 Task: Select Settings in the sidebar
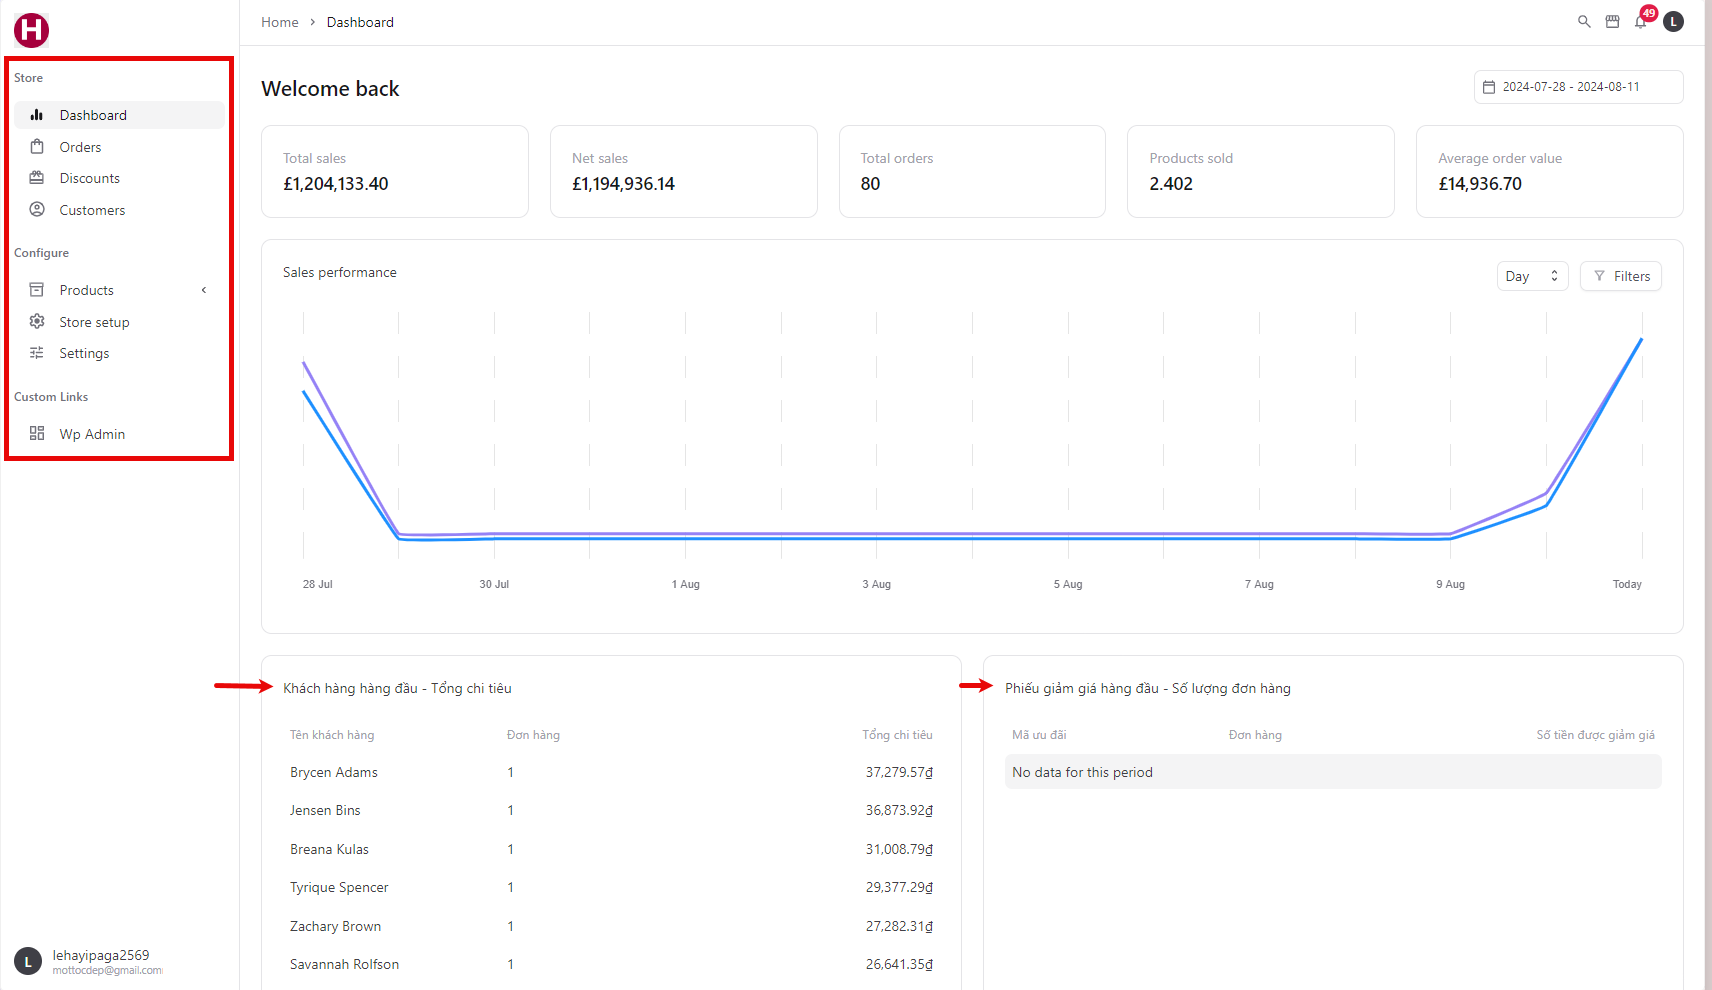point(84,353)
